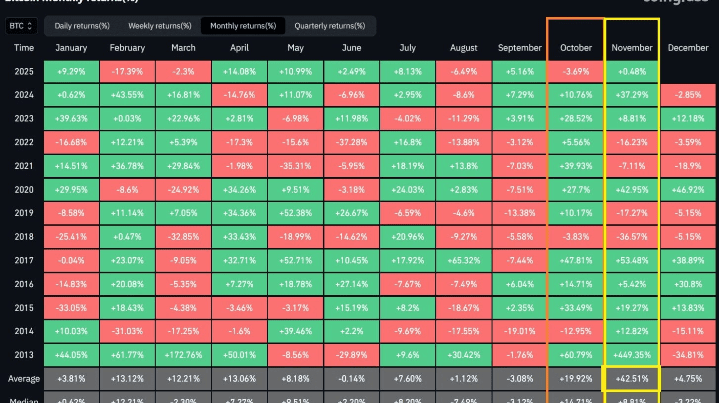Click the October column header

(x=576, y=48)
